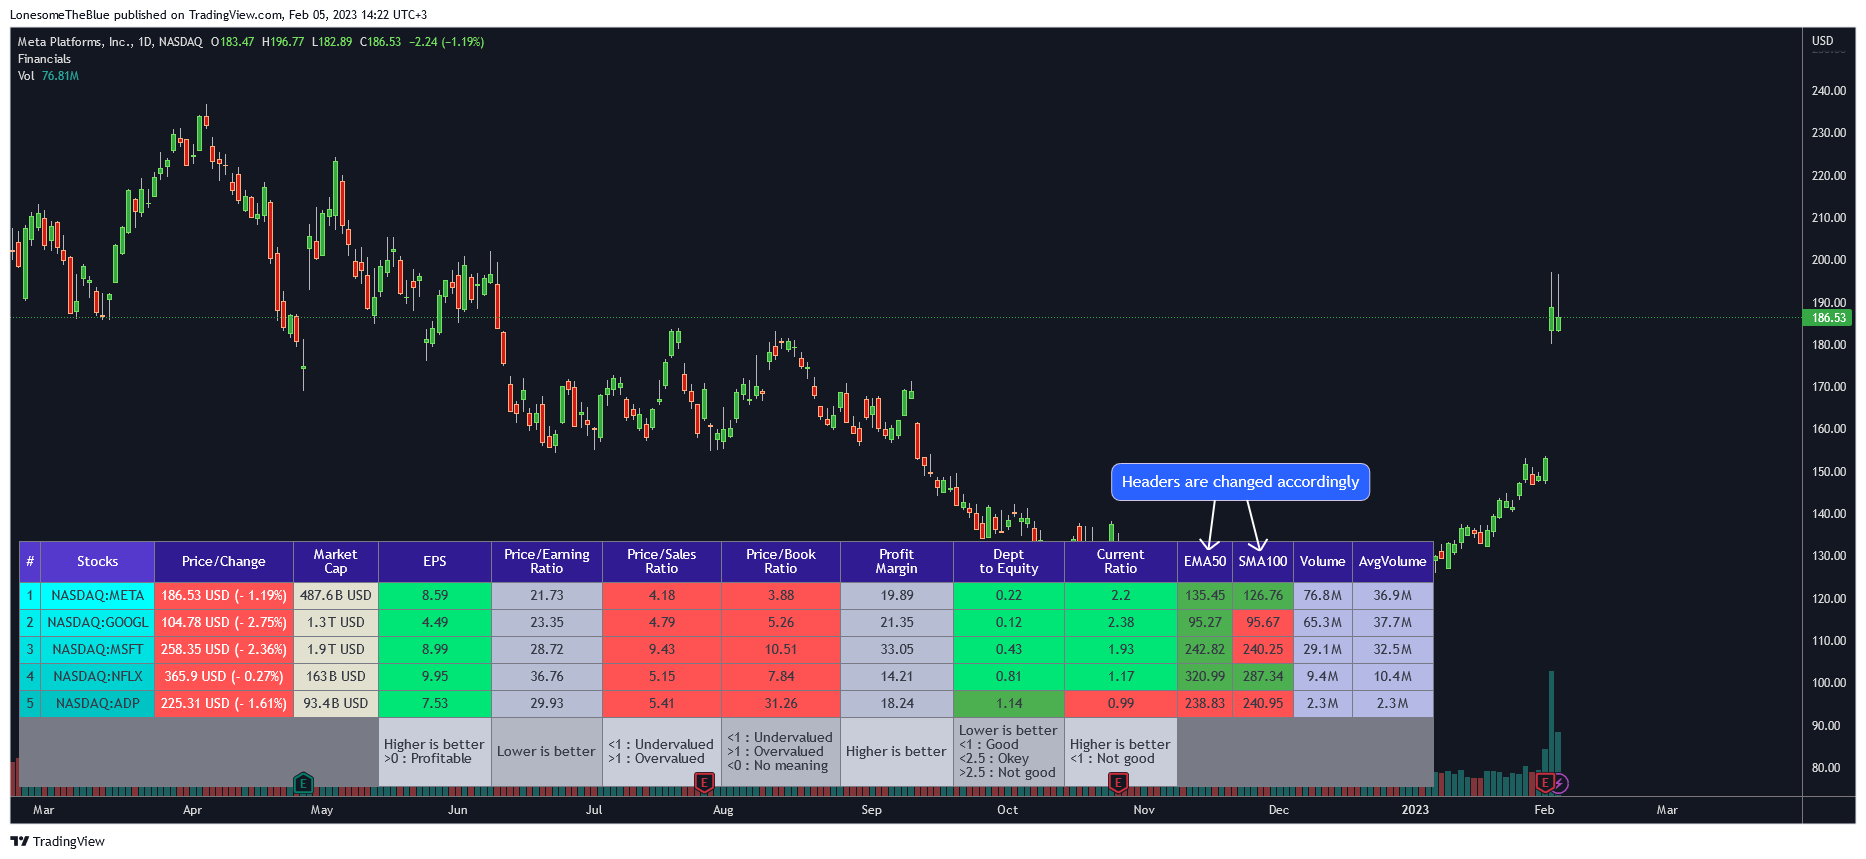Click the 2023 label on the time axis
Viewport: 1866px width, 859px height.
point(1415,810)
